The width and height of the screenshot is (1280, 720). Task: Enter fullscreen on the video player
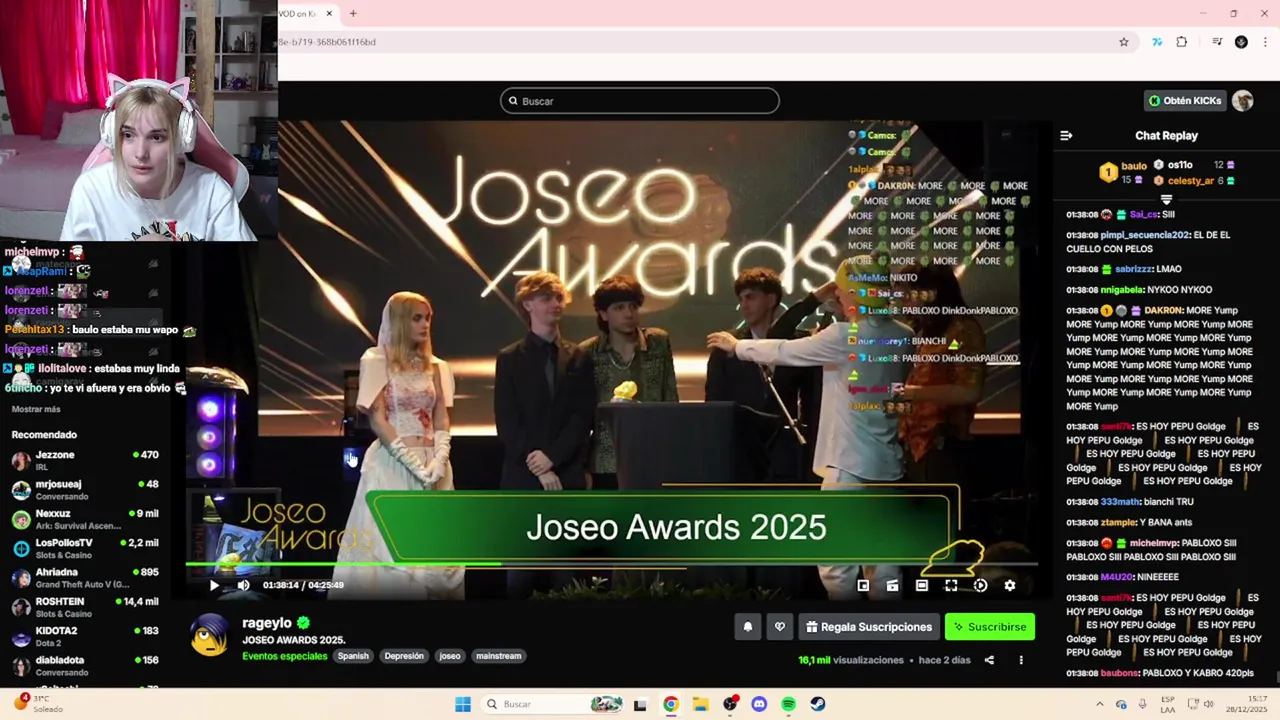click(951, 586)
